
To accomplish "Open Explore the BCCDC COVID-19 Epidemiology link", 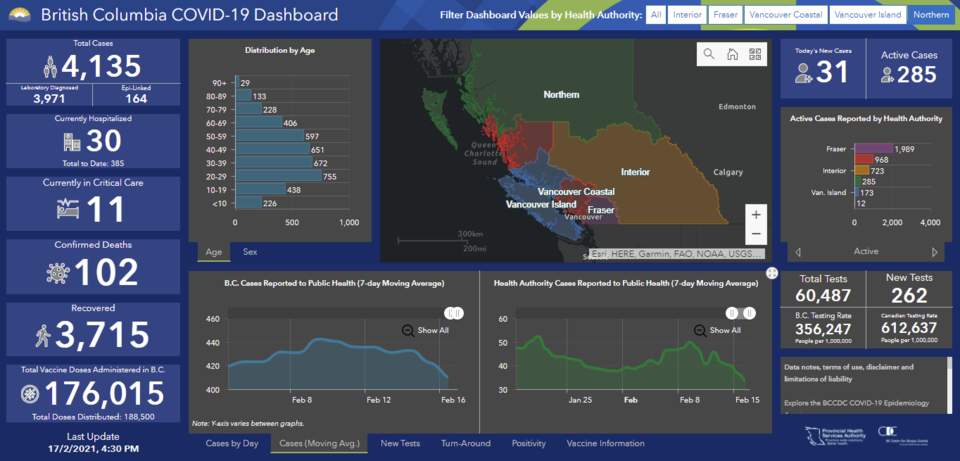I will (x=855, y=403).
